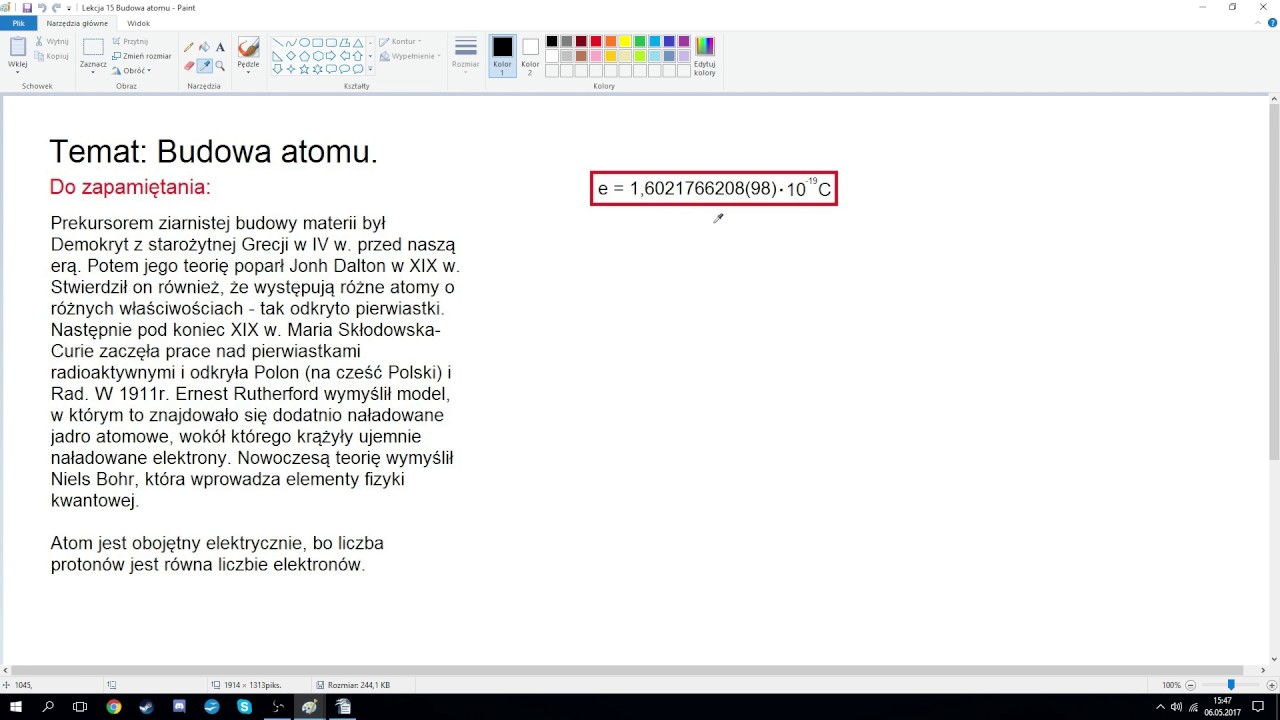Select the Fill with color bucket tool
Image resolution: width=1280 pixels, height=720 pixels.
coord(204,47)
